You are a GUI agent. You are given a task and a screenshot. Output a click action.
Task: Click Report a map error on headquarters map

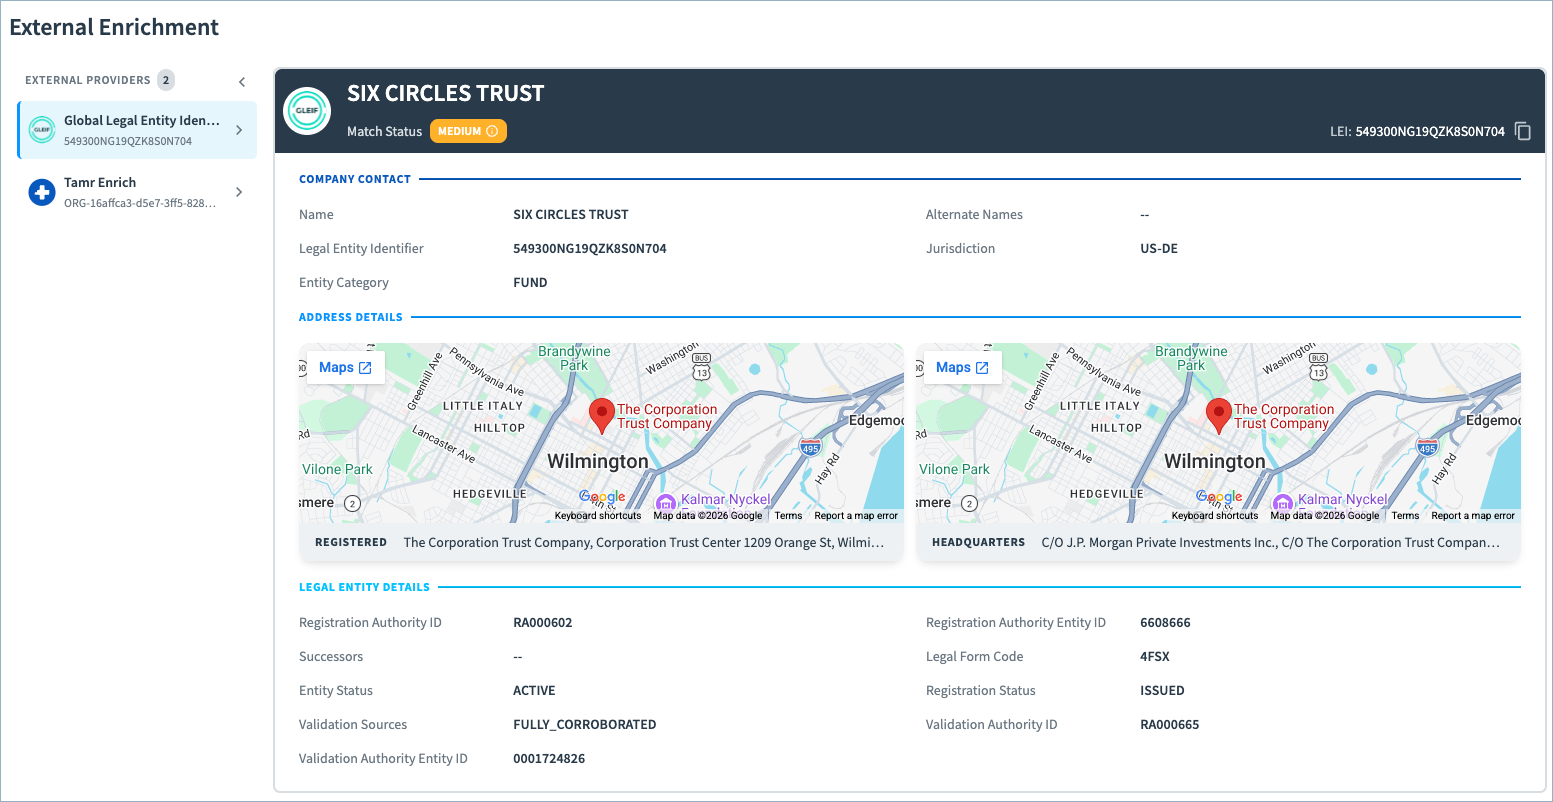(x=1473, y=516)
